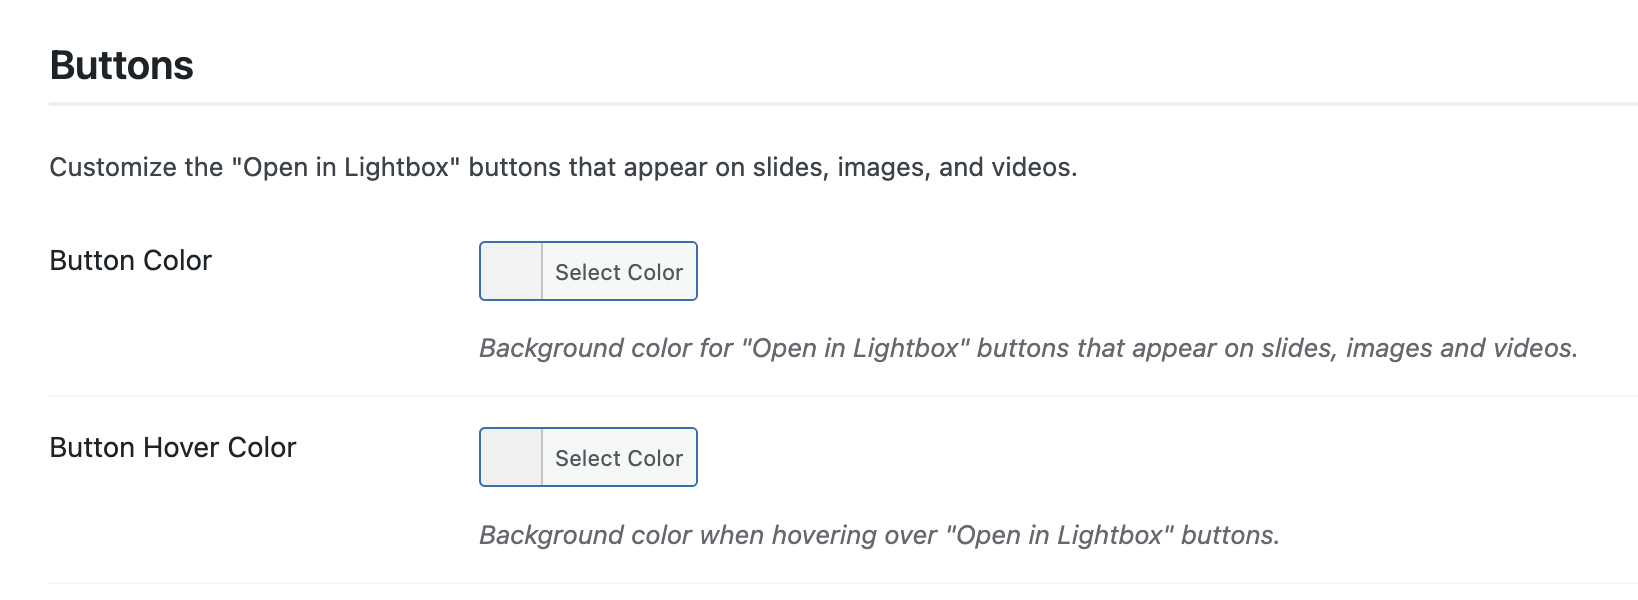Click the Button Hover Color swatch preview
Image resolution: width=1638 pixels, height=600 pixels.
click(x=511, y=458)
